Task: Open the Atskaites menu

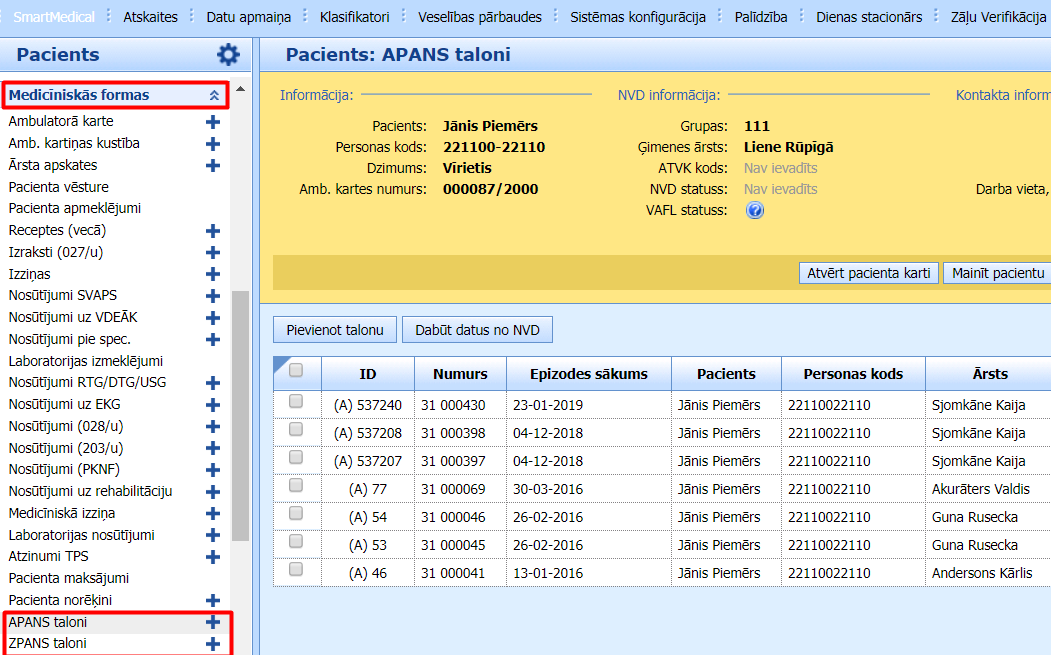Action: (x=150, y=17)
